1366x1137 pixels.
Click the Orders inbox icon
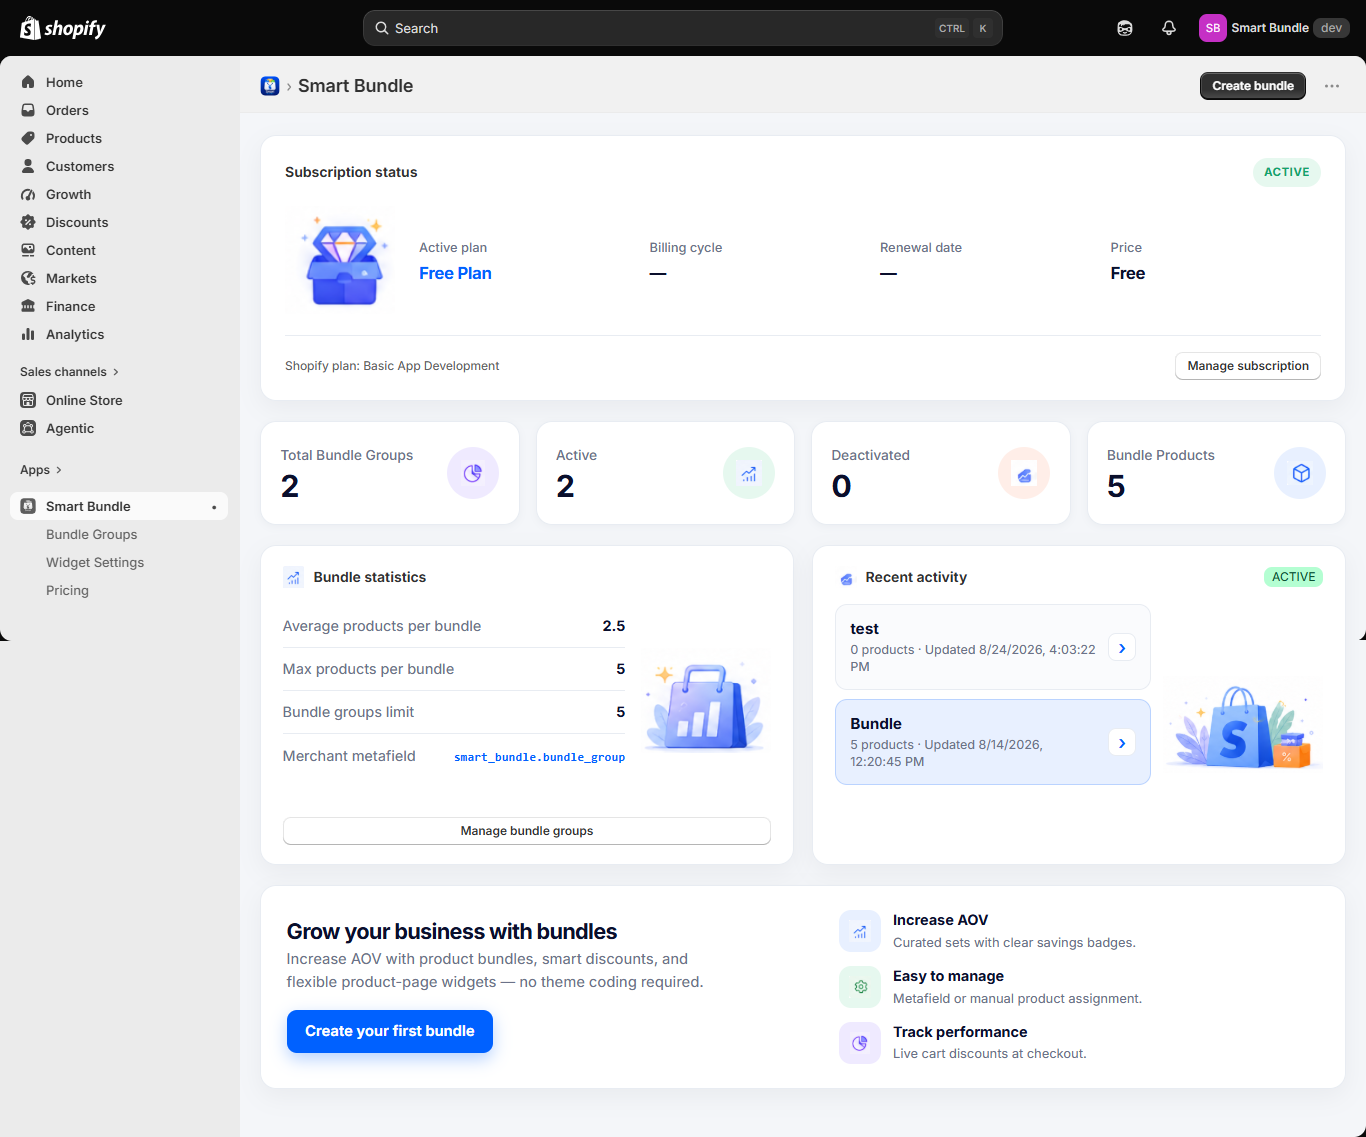[28, 110]
